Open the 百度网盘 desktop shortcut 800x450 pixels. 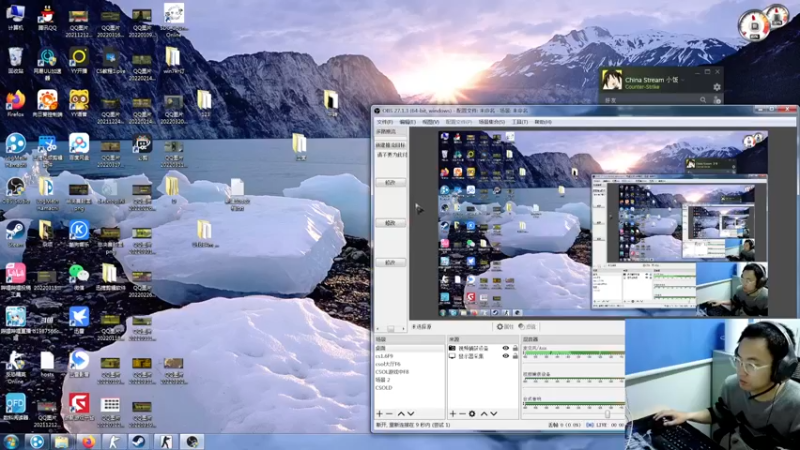pos(79,147)
